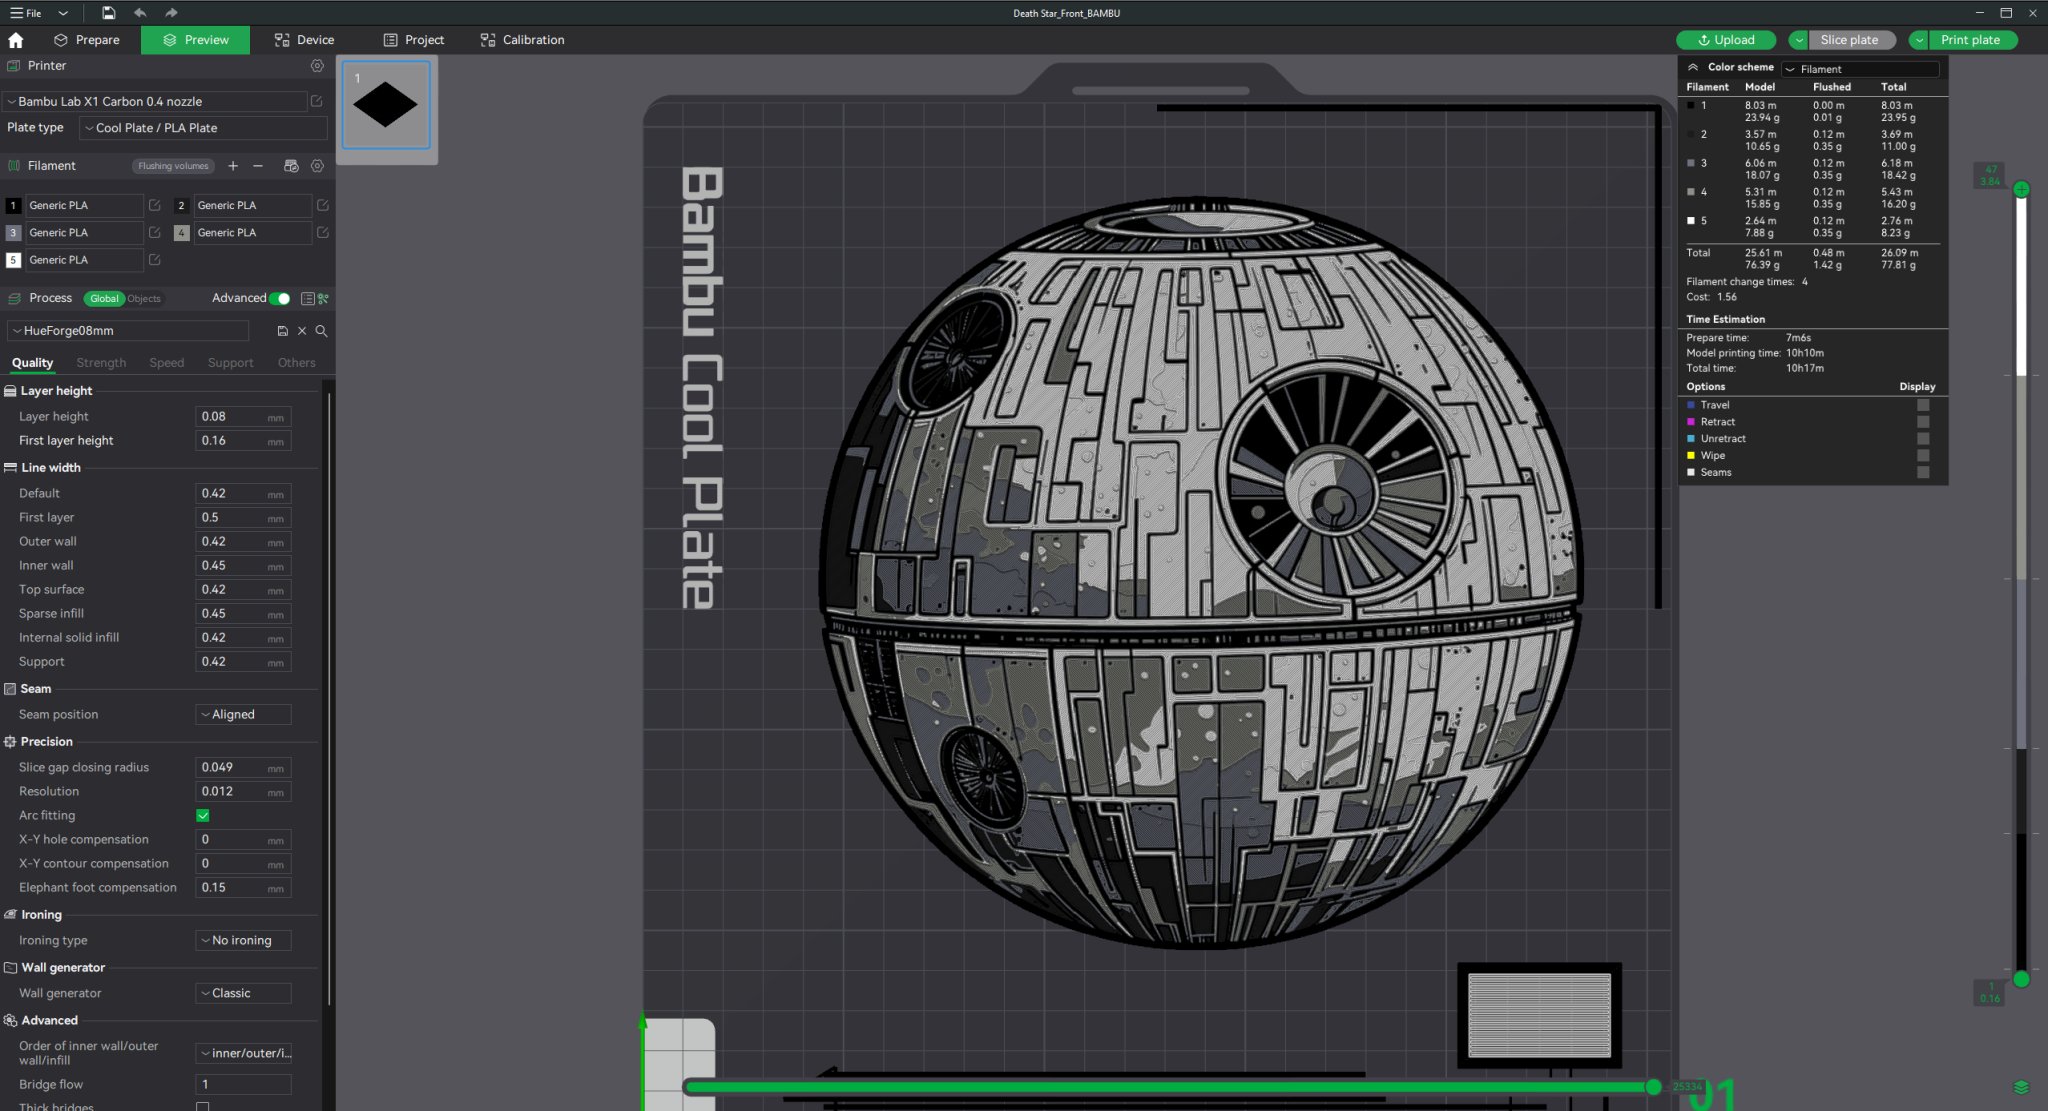2048x1111 pixels.
Task: Edit the Bambu Lab X1 Carbon preset
Action: coord(317,101)
